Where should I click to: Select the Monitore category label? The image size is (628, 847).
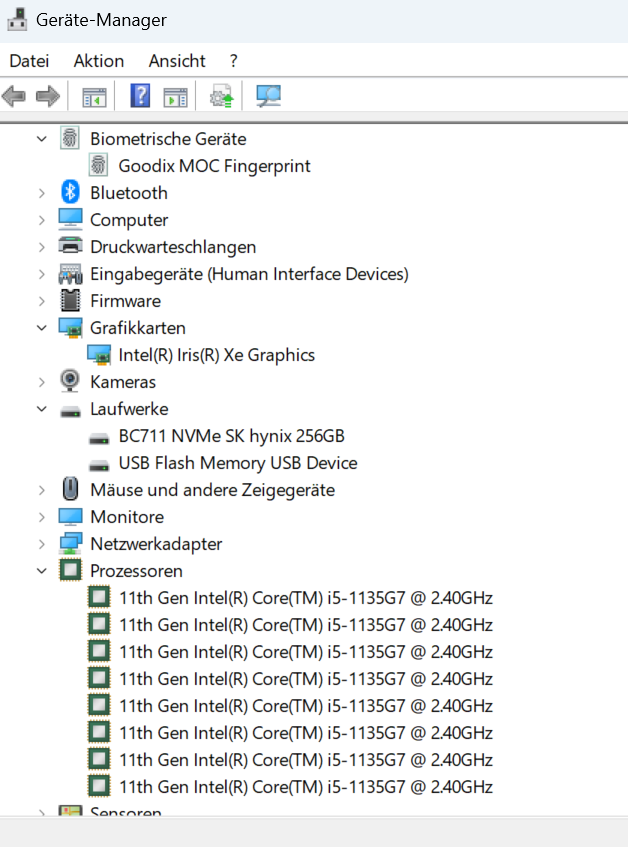click(127, 517)
